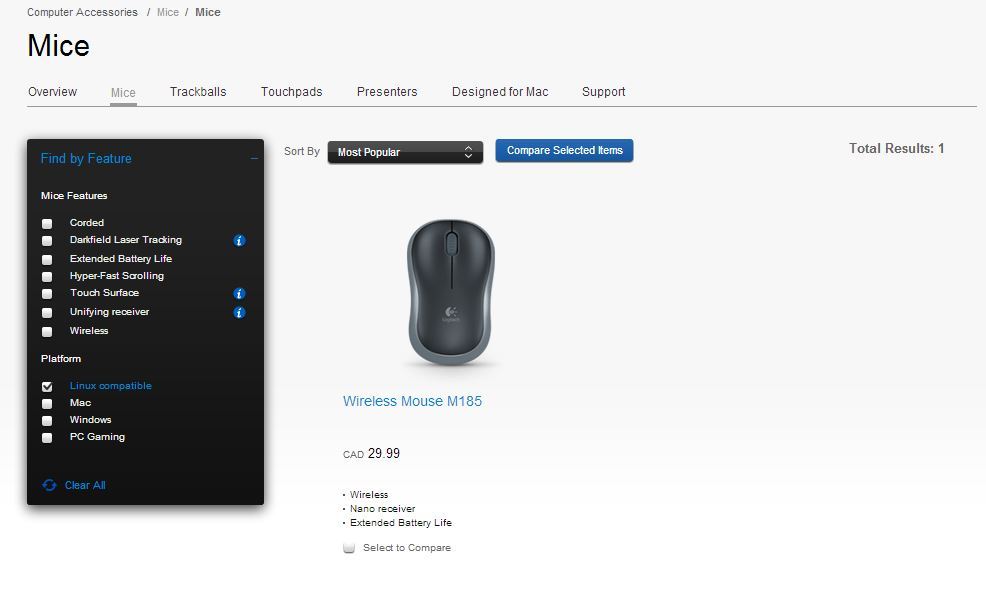Click the Compare Selected Items button
Viewport: 986px width, 615px height.
click(564, 150)
